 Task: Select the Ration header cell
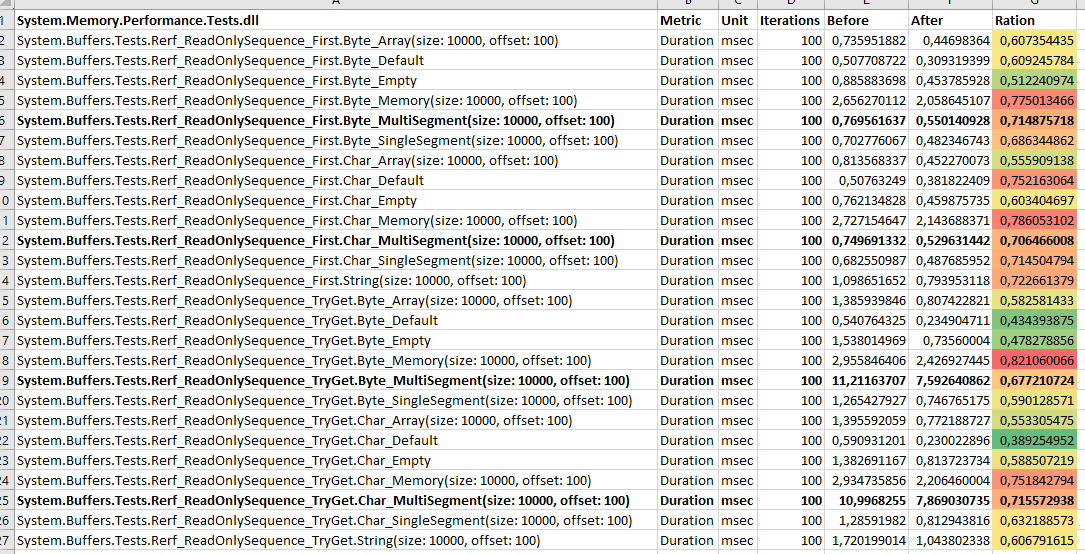[x=1035, y=20]
